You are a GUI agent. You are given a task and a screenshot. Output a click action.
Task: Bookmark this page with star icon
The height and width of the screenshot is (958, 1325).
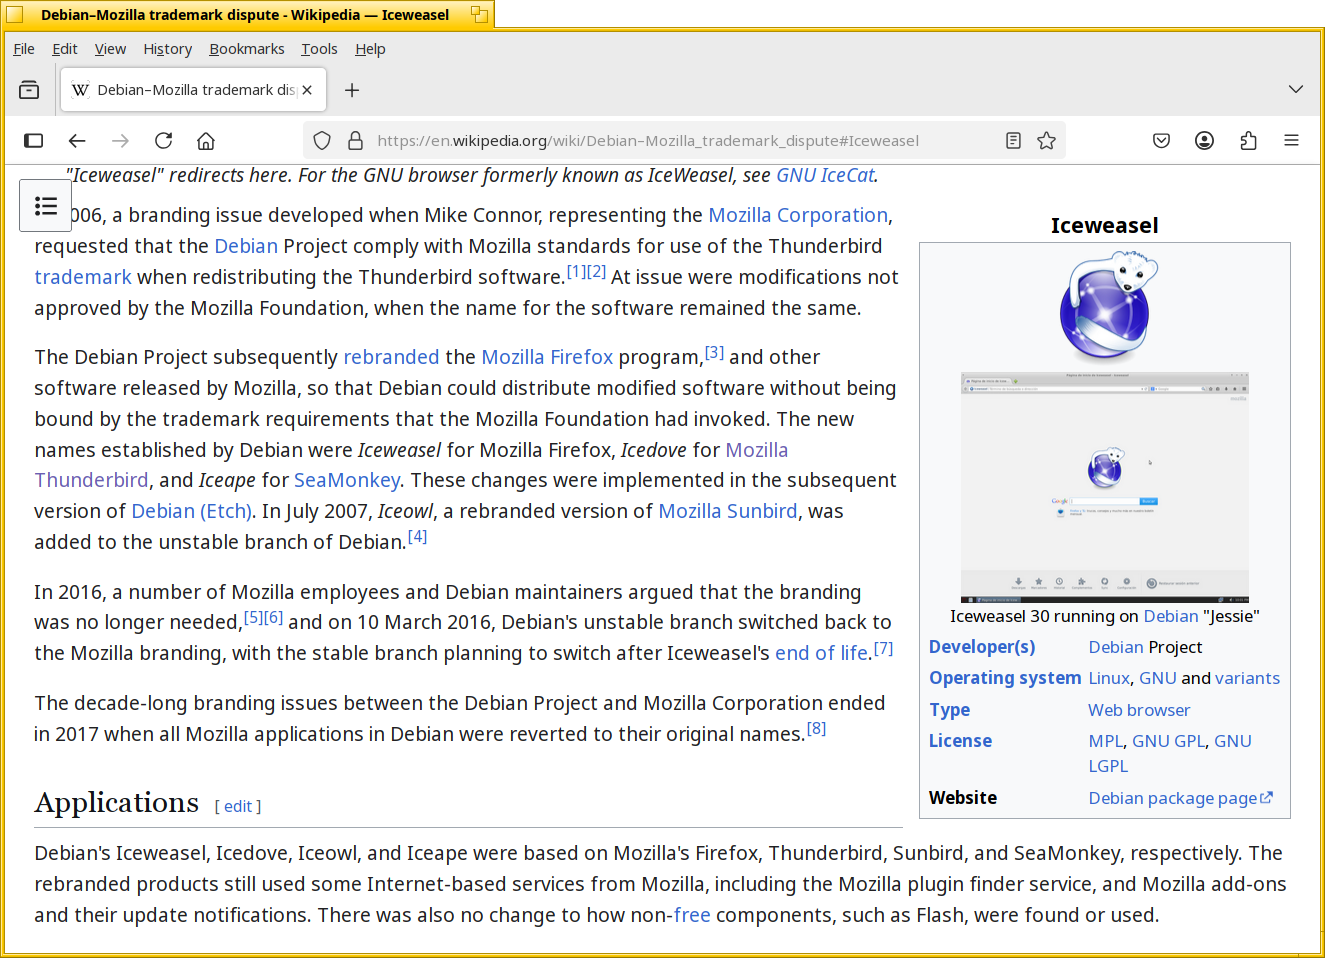pyautogui.click(x=1046, y=141)
